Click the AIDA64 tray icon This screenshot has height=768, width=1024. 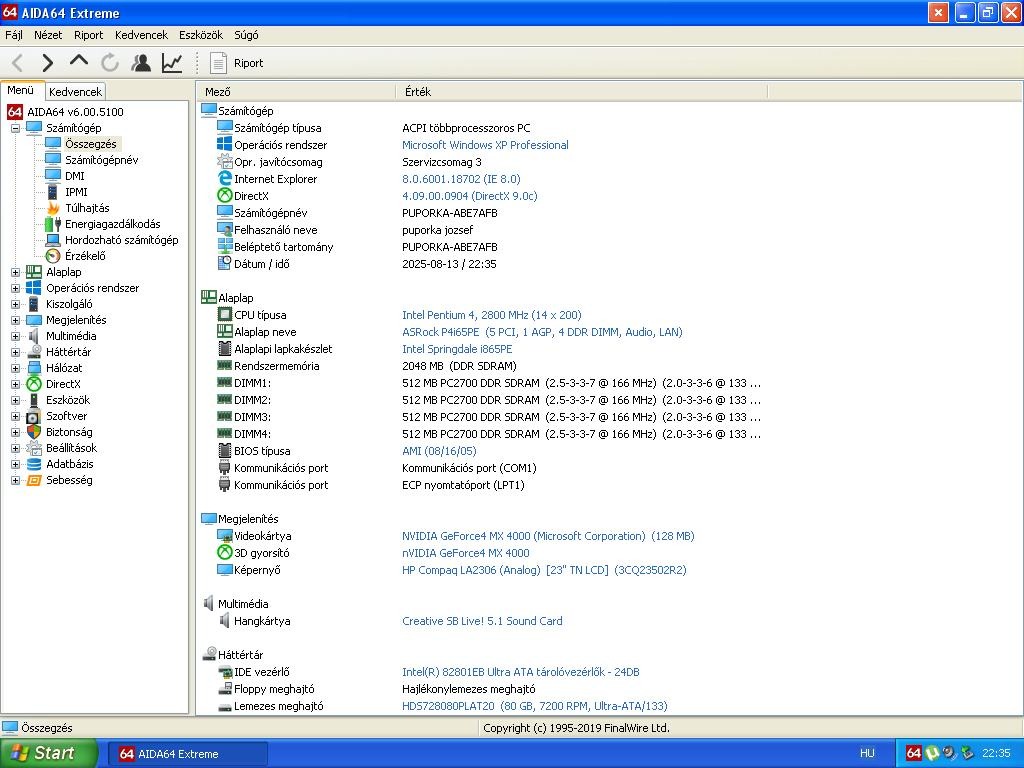[914, 753]
